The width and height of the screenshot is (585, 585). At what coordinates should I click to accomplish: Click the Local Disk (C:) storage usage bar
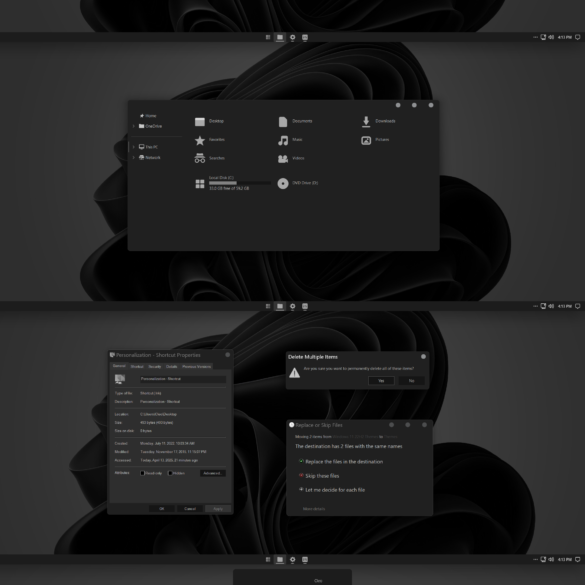tap(240, 183)
